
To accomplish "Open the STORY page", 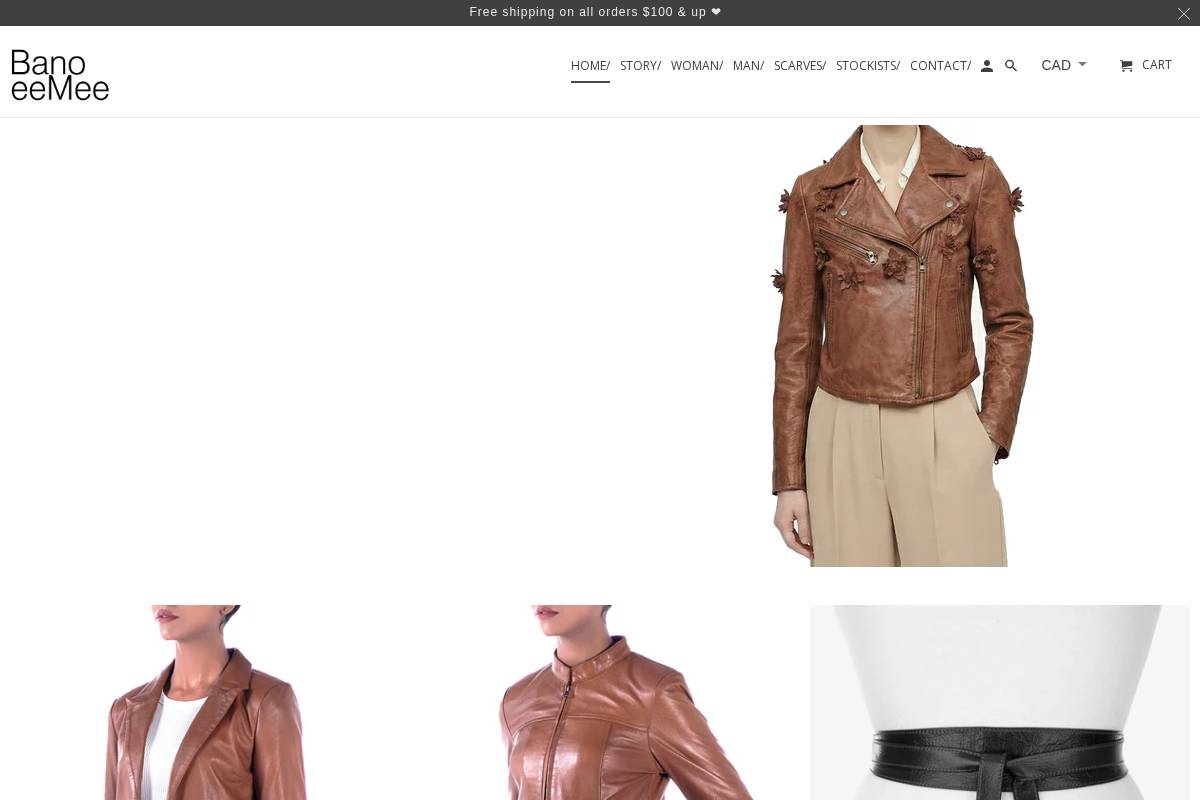I will click(x=640, y=65).
